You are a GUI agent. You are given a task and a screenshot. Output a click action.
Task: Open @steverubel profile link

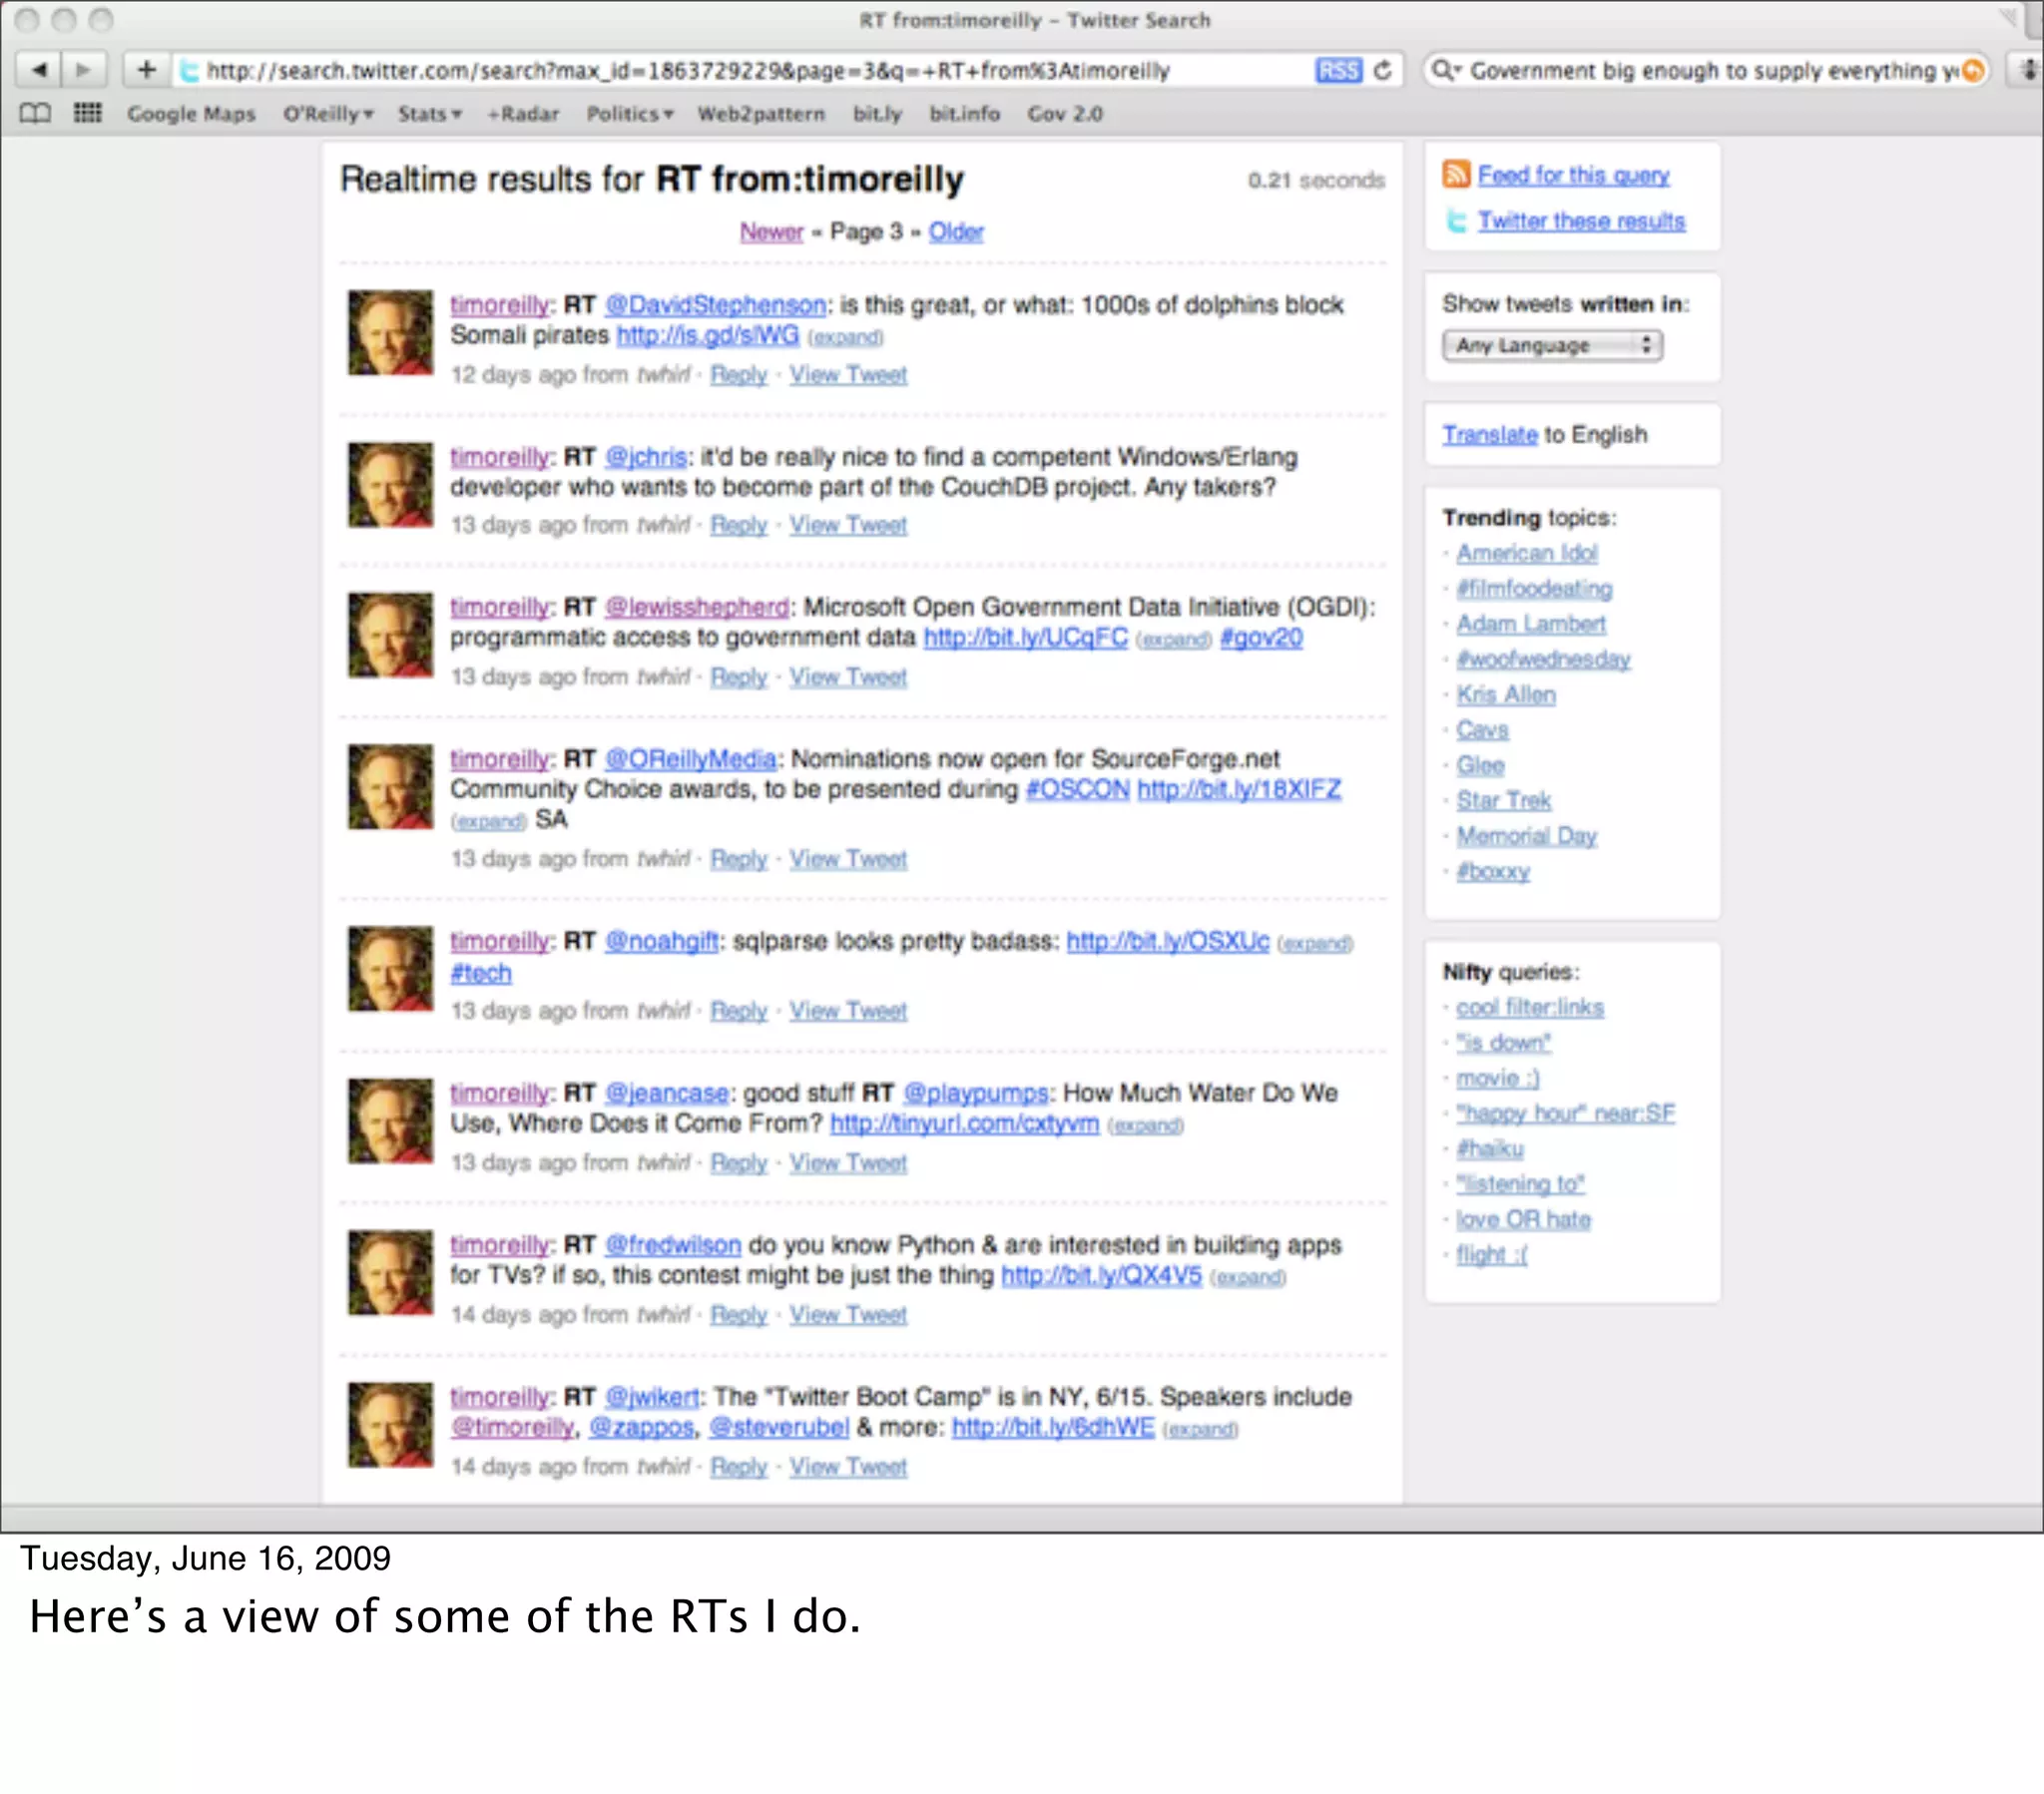click(779, 1427)
